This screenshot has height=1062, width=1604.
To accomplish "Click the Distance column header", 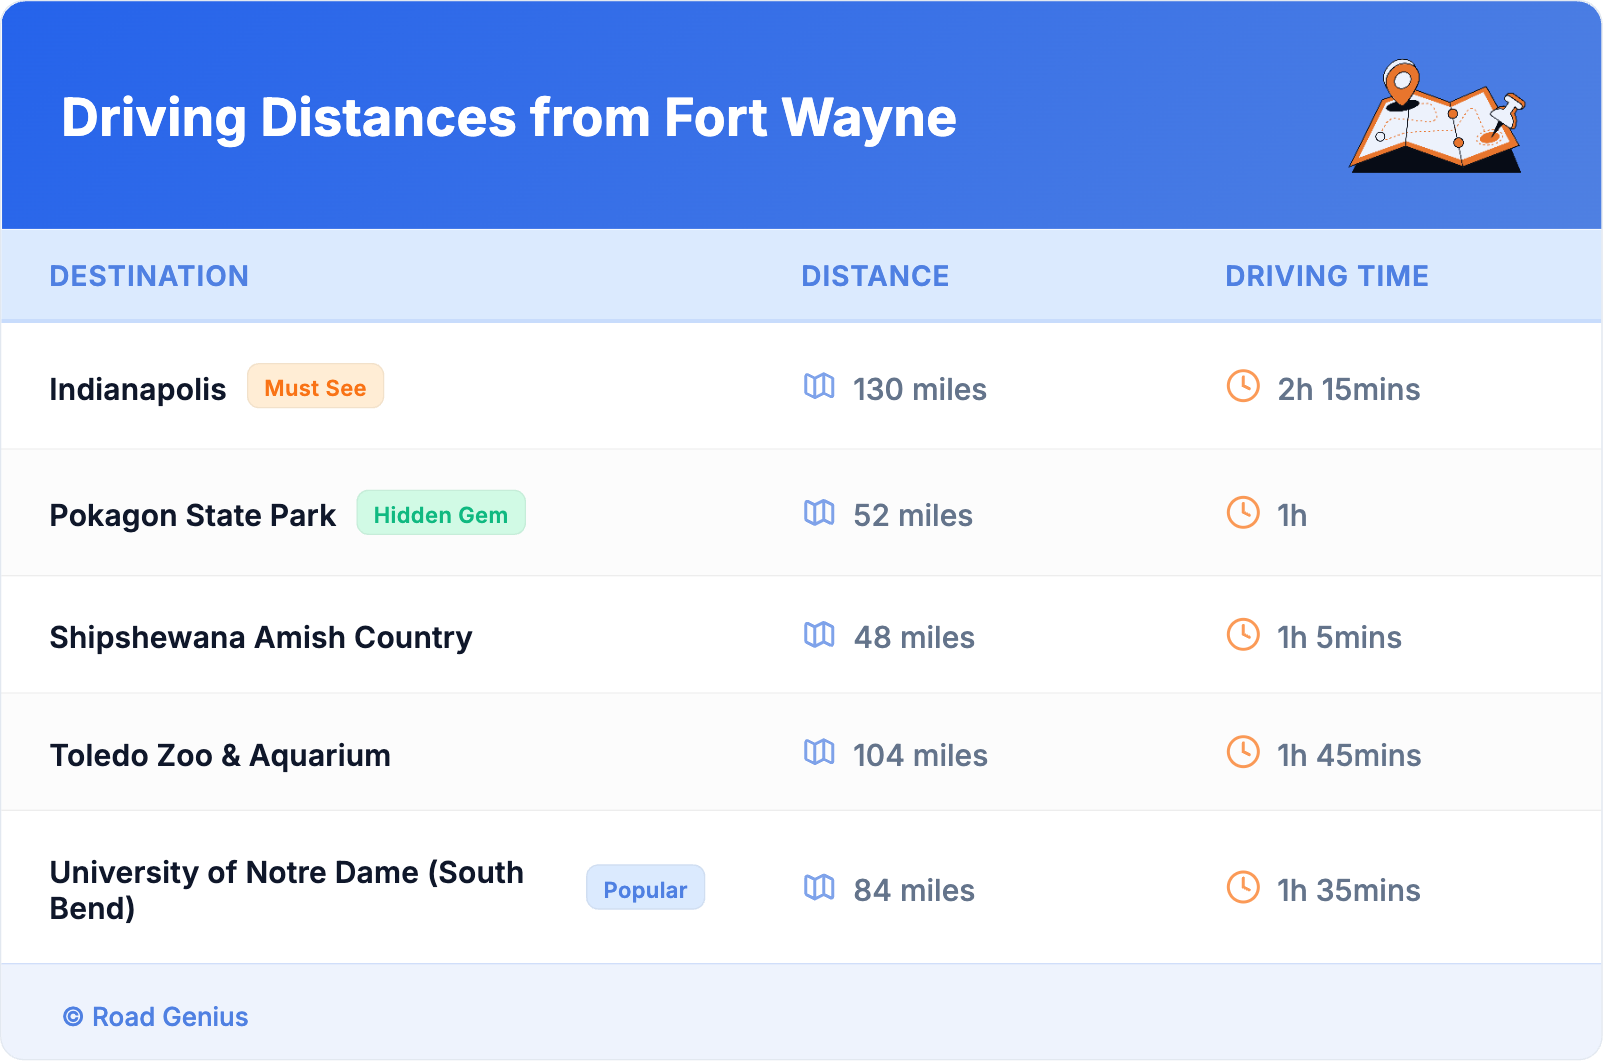I will point(875,276).
